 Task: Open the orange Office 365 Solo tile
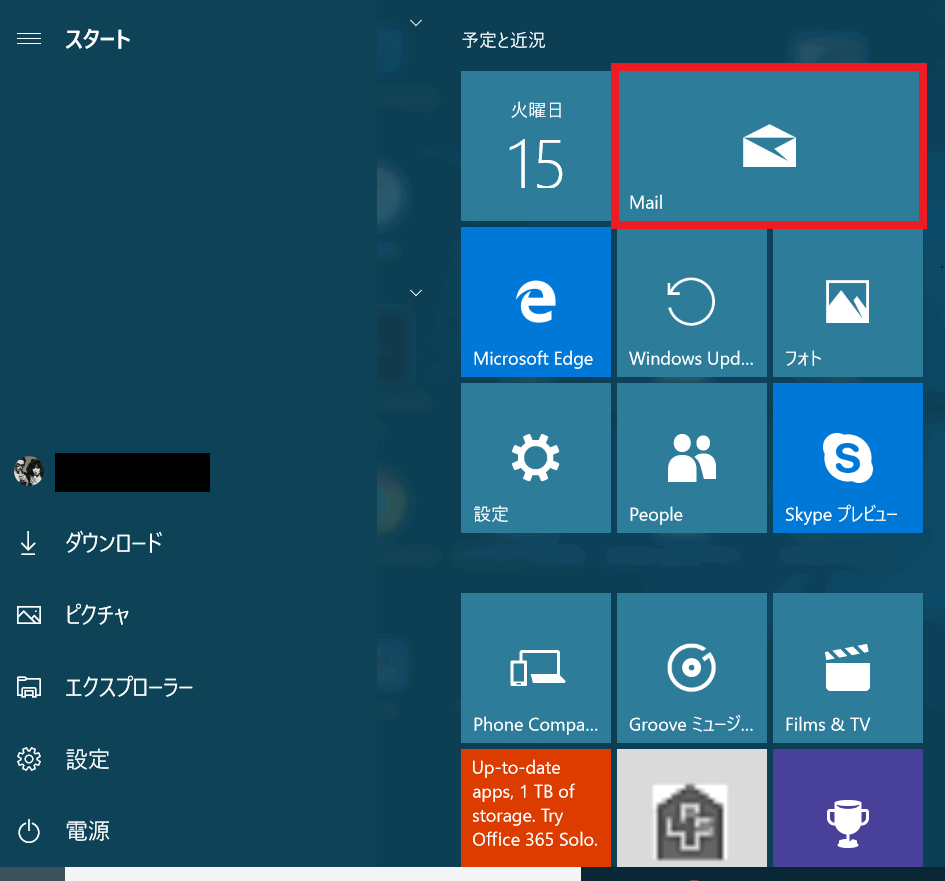tap(536, 807)
